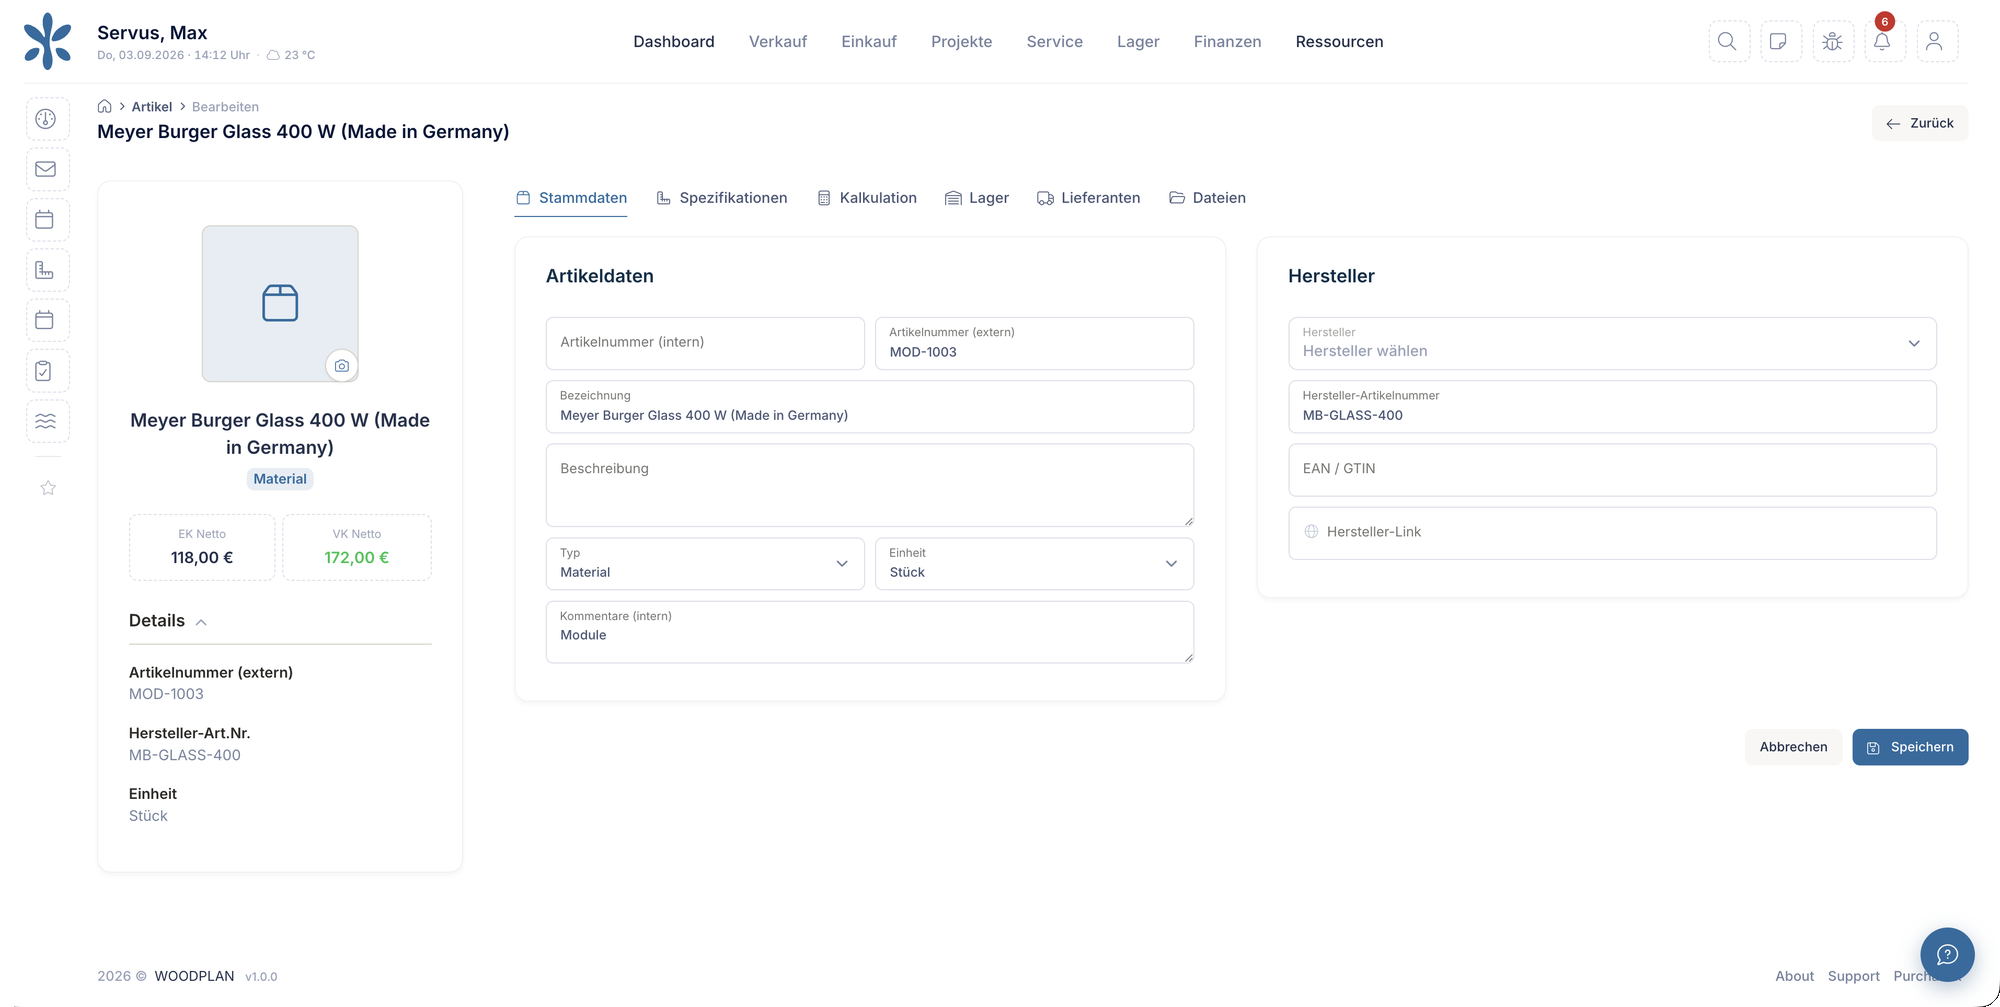The width and height of the screenshot is (2000, 1007).
Task: Go to home via breadcrumb house icon
Action: pos(104,106)
